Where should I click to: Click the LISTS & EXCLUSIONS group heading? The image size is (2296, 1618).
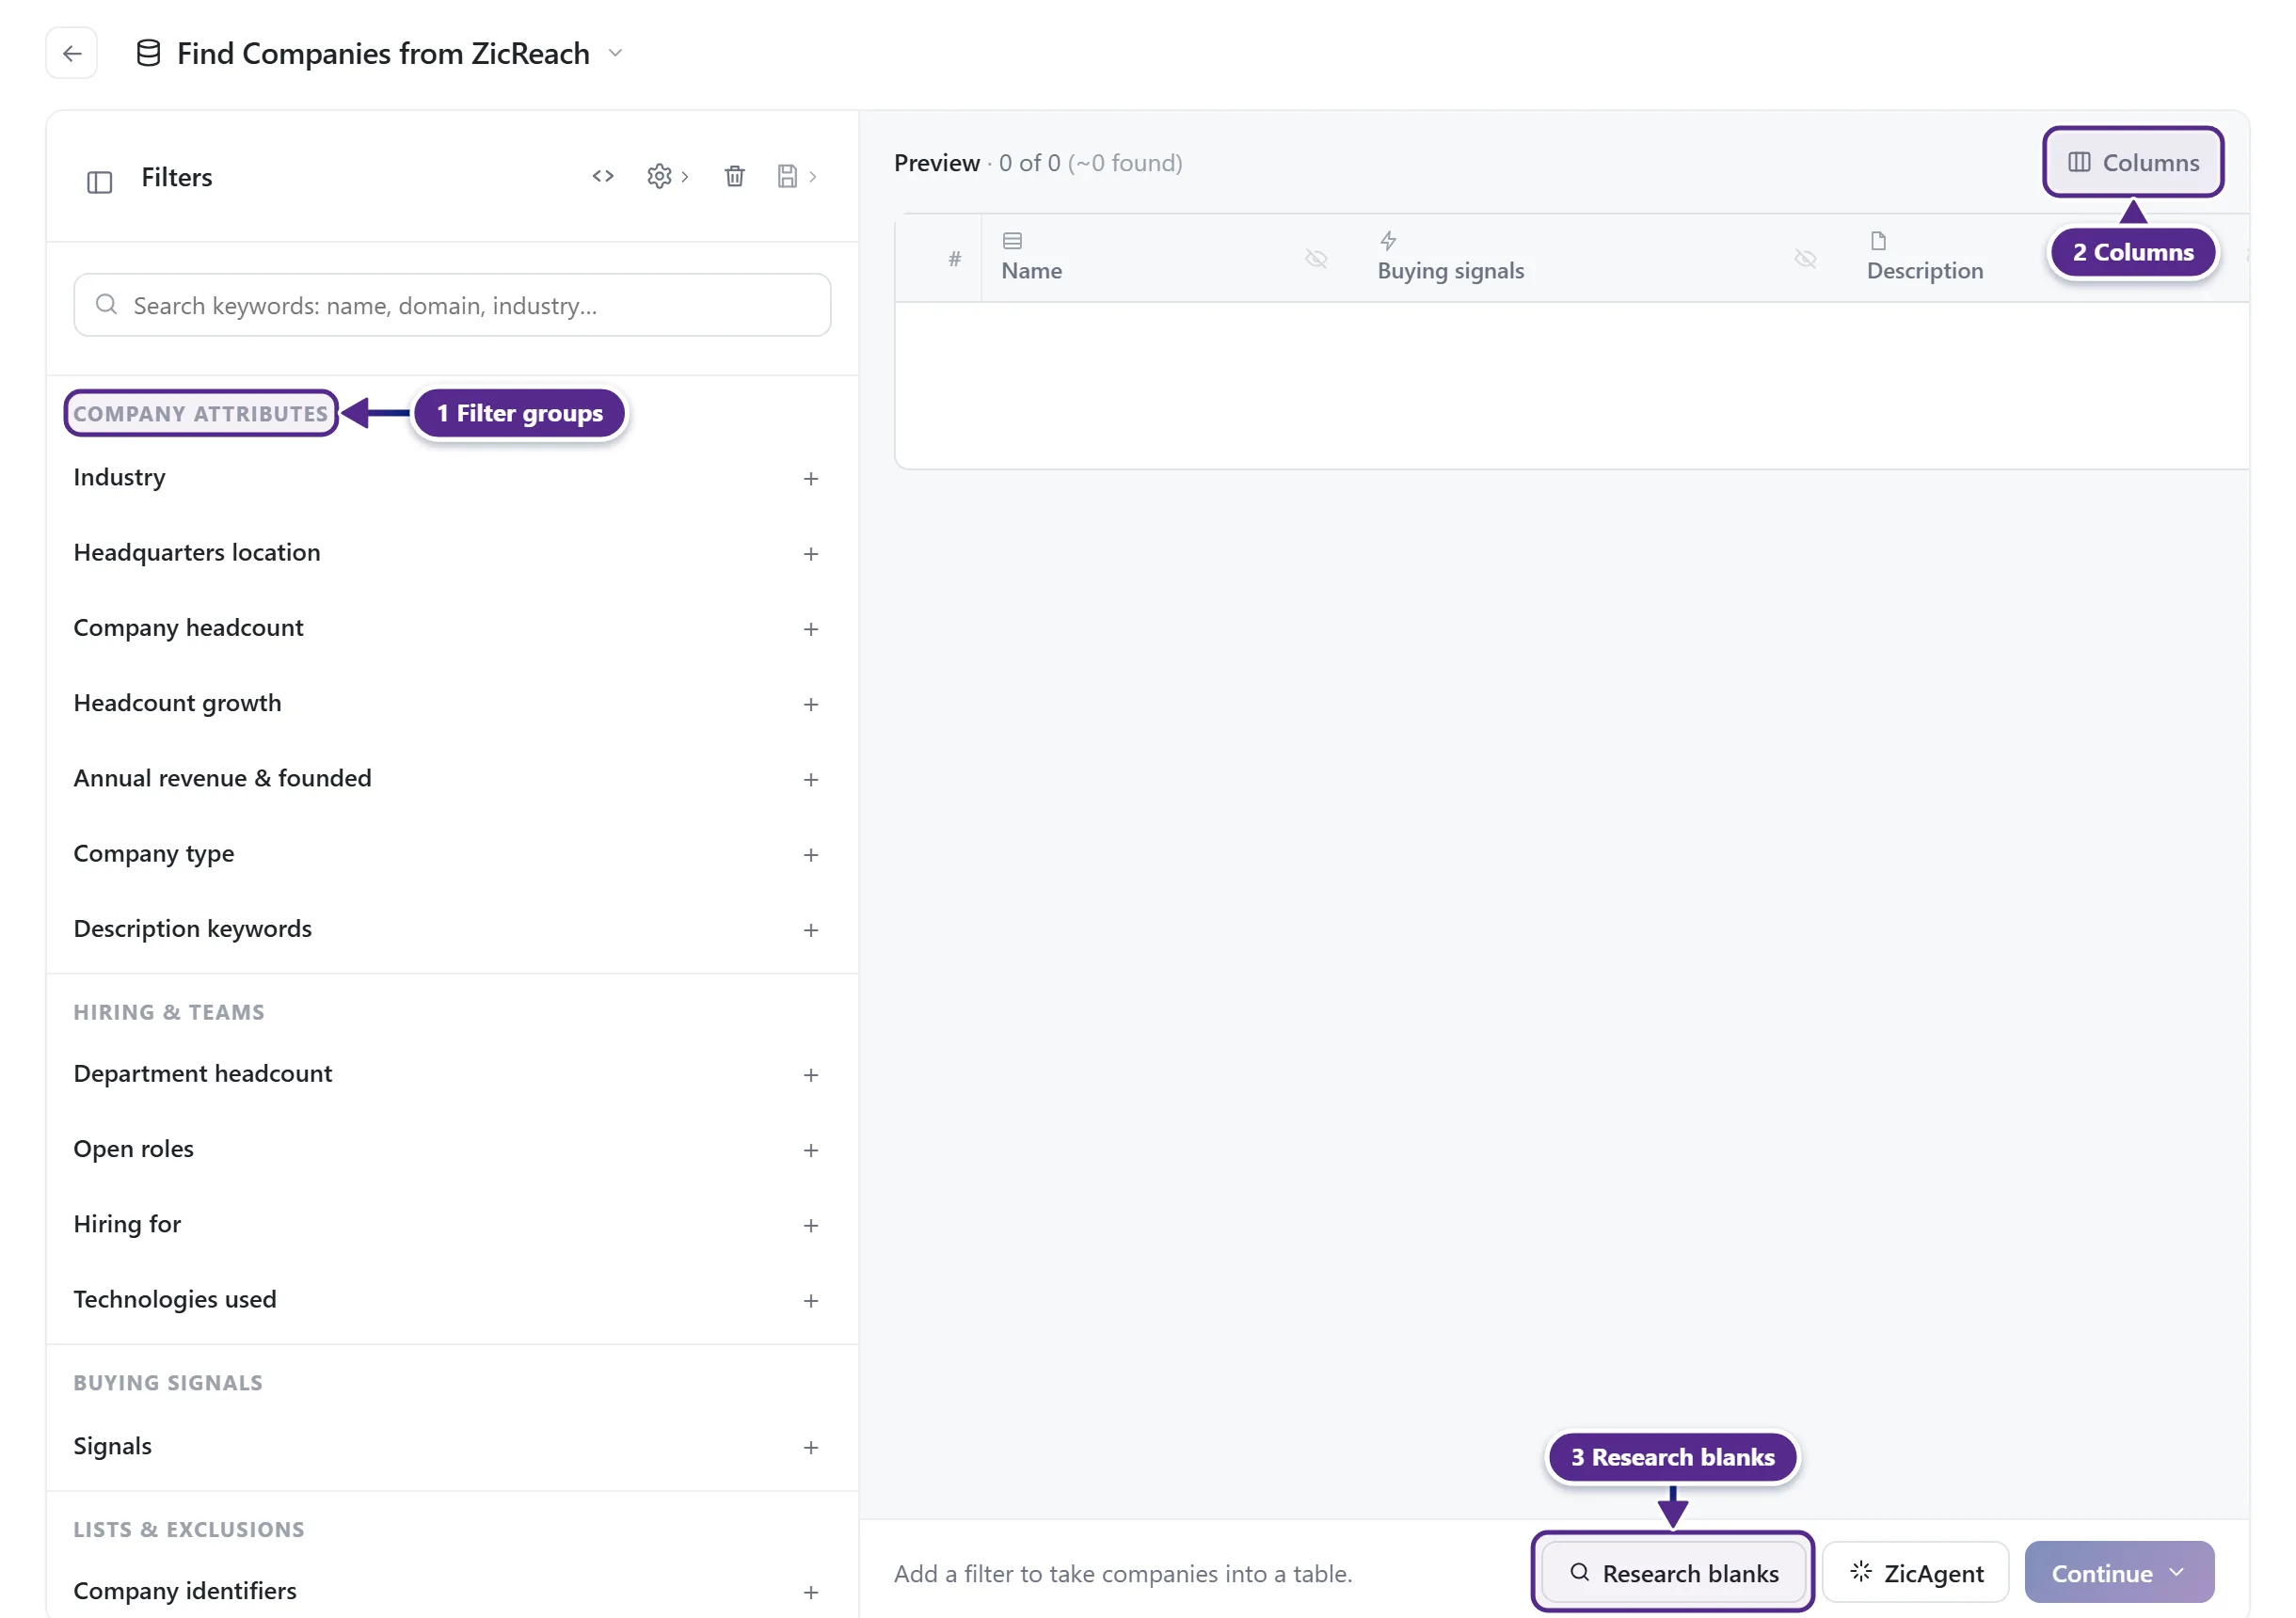[x=189, y=1530]
